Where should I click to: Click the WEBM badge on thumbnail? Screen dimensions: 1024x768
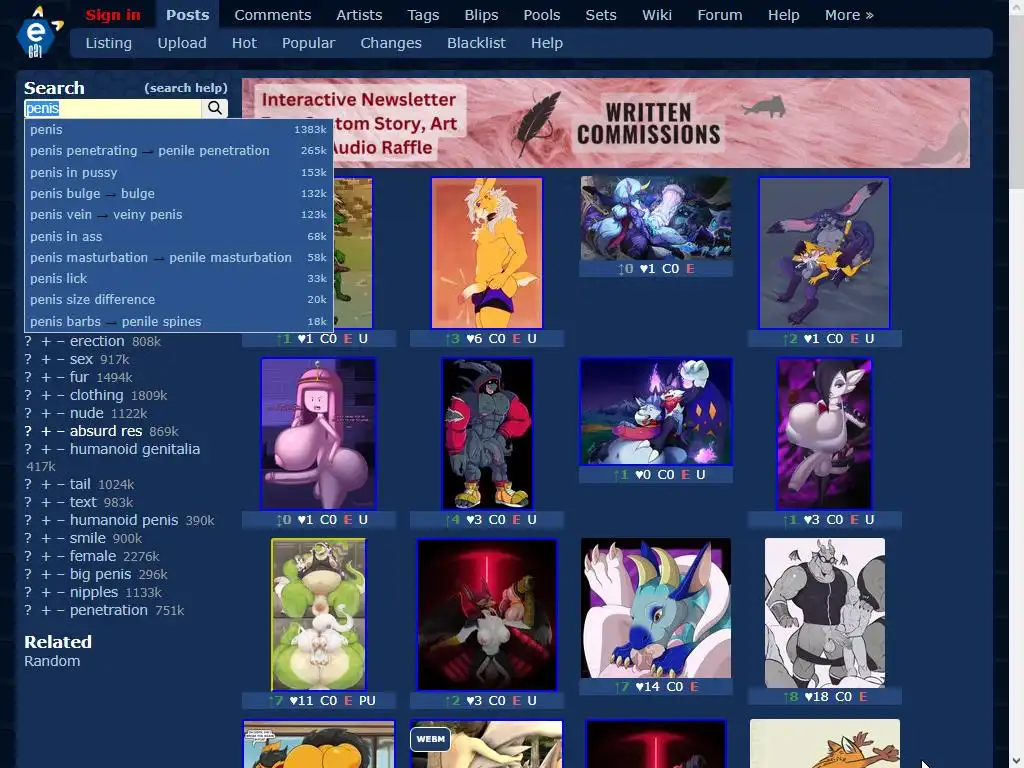coord(430,739)
